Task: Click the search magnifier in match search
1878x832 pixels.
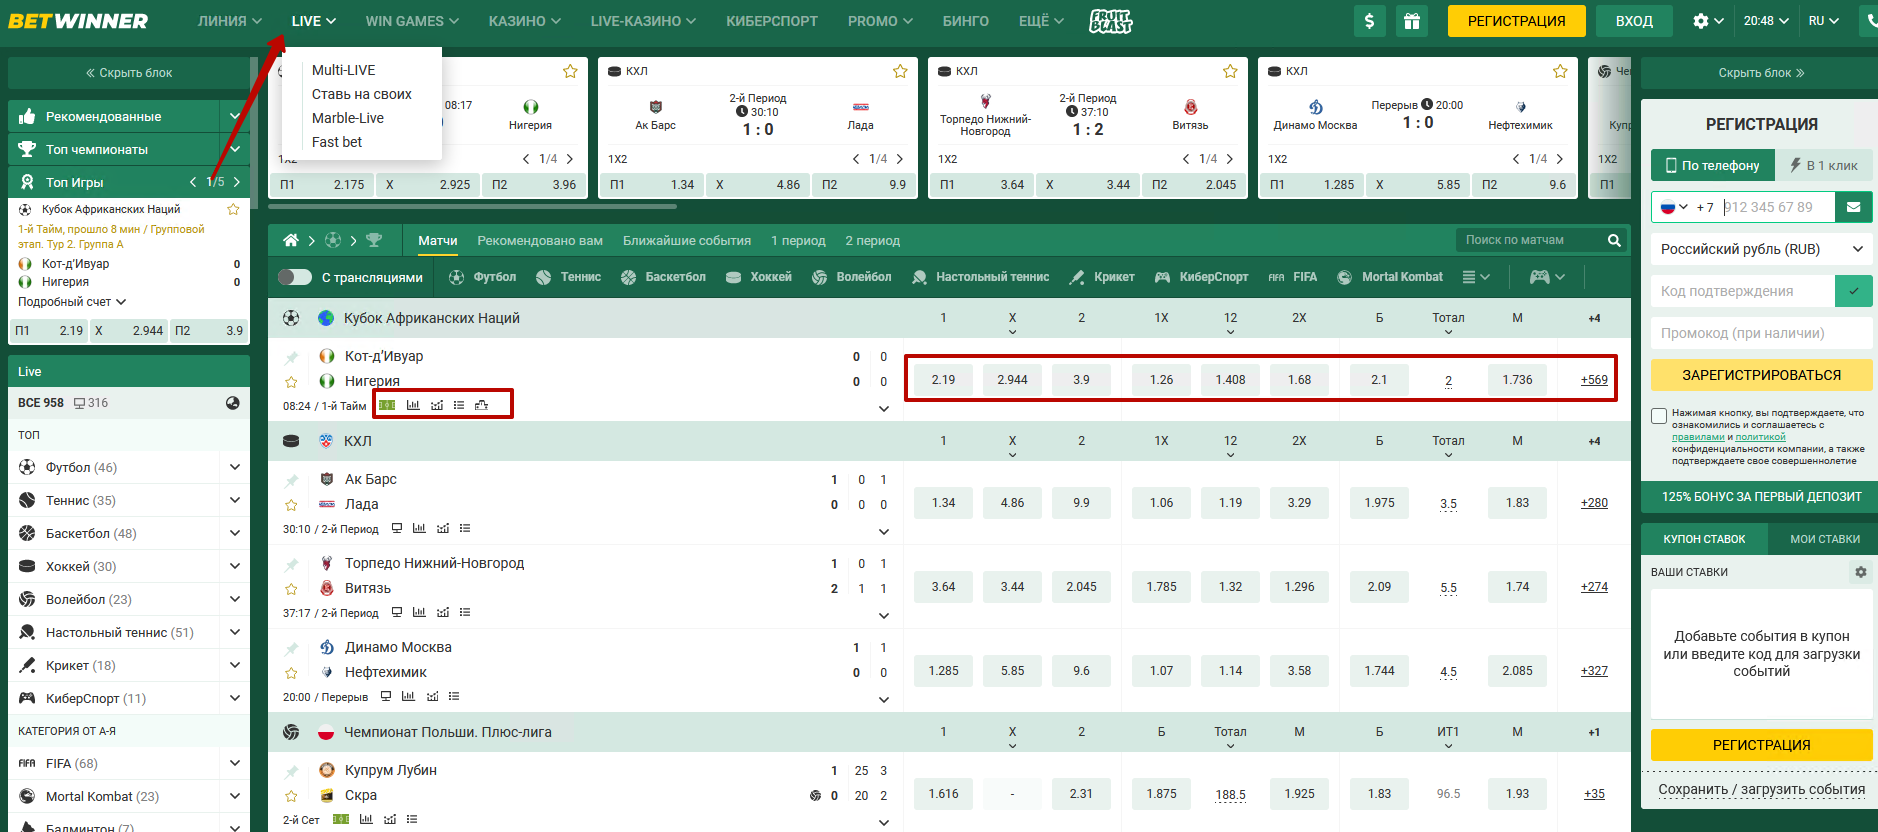Action: pos(1613,240)
